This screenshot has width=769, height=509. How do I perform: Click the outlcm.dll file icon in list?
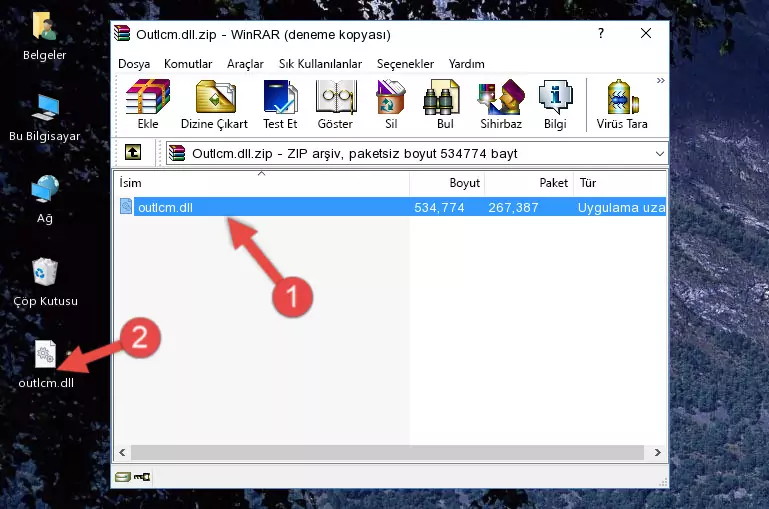pos(126,206)
